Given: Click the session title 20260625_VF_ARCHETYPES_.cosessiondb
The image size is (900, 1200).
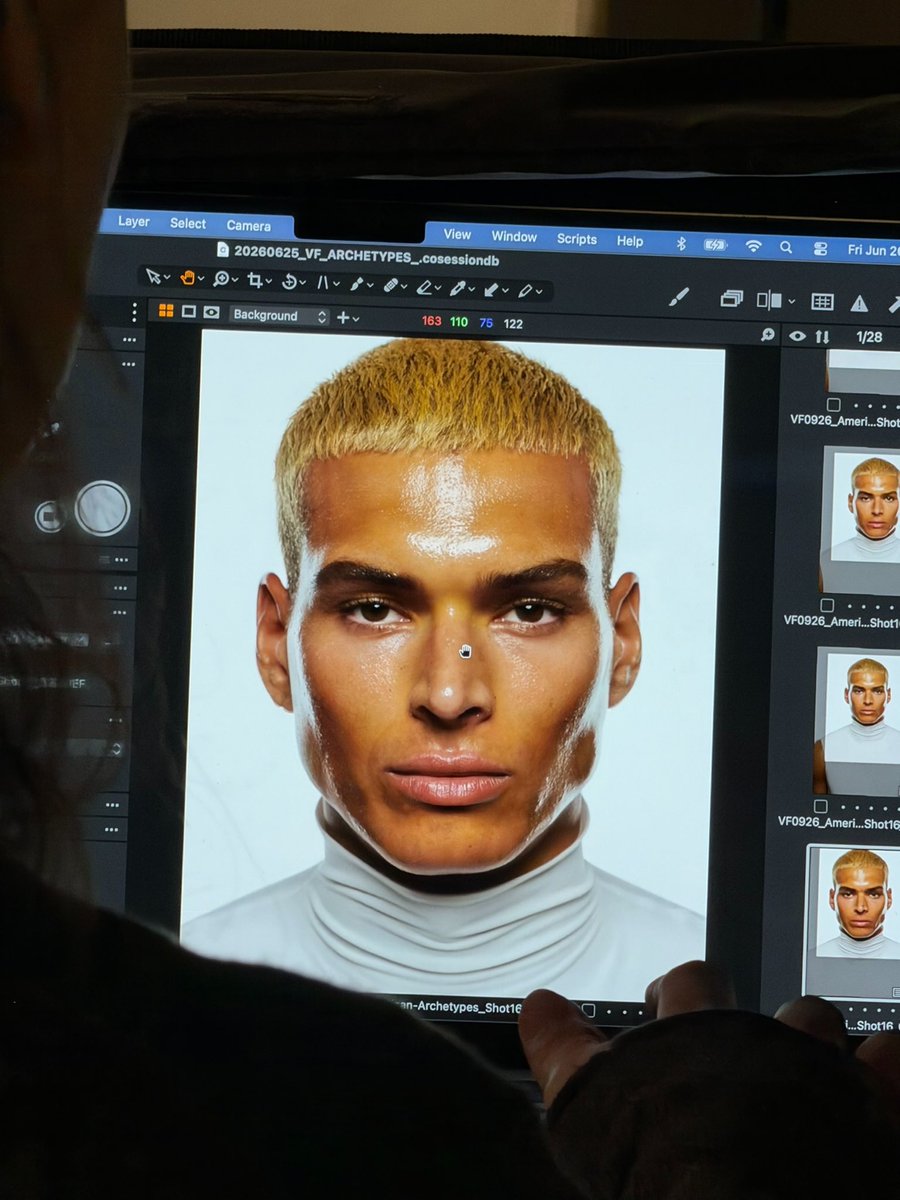Looking at the screenshot, I should (x=366, y=255).
